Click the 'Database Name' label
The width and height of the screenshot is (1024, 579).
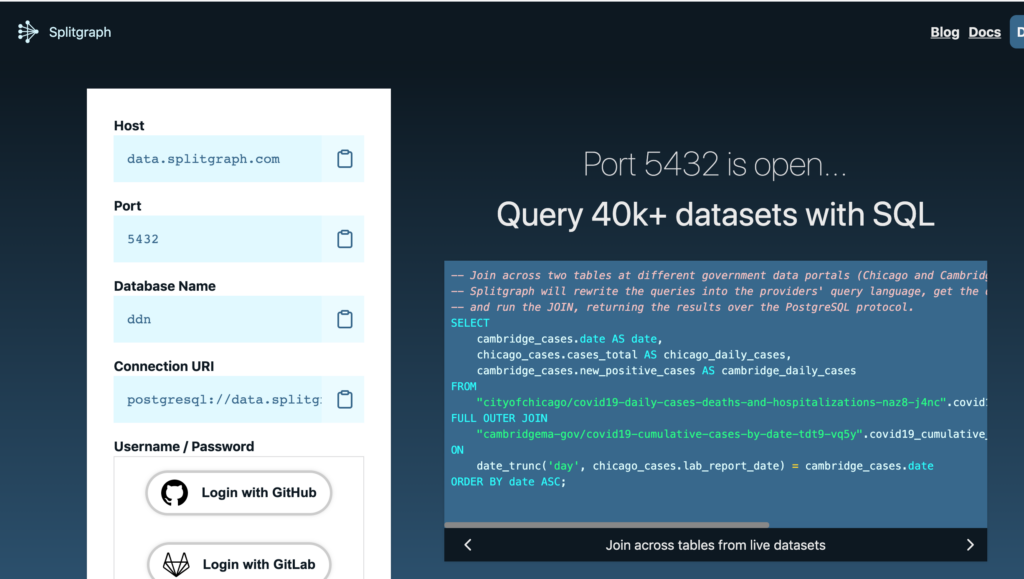pos(165,286)
